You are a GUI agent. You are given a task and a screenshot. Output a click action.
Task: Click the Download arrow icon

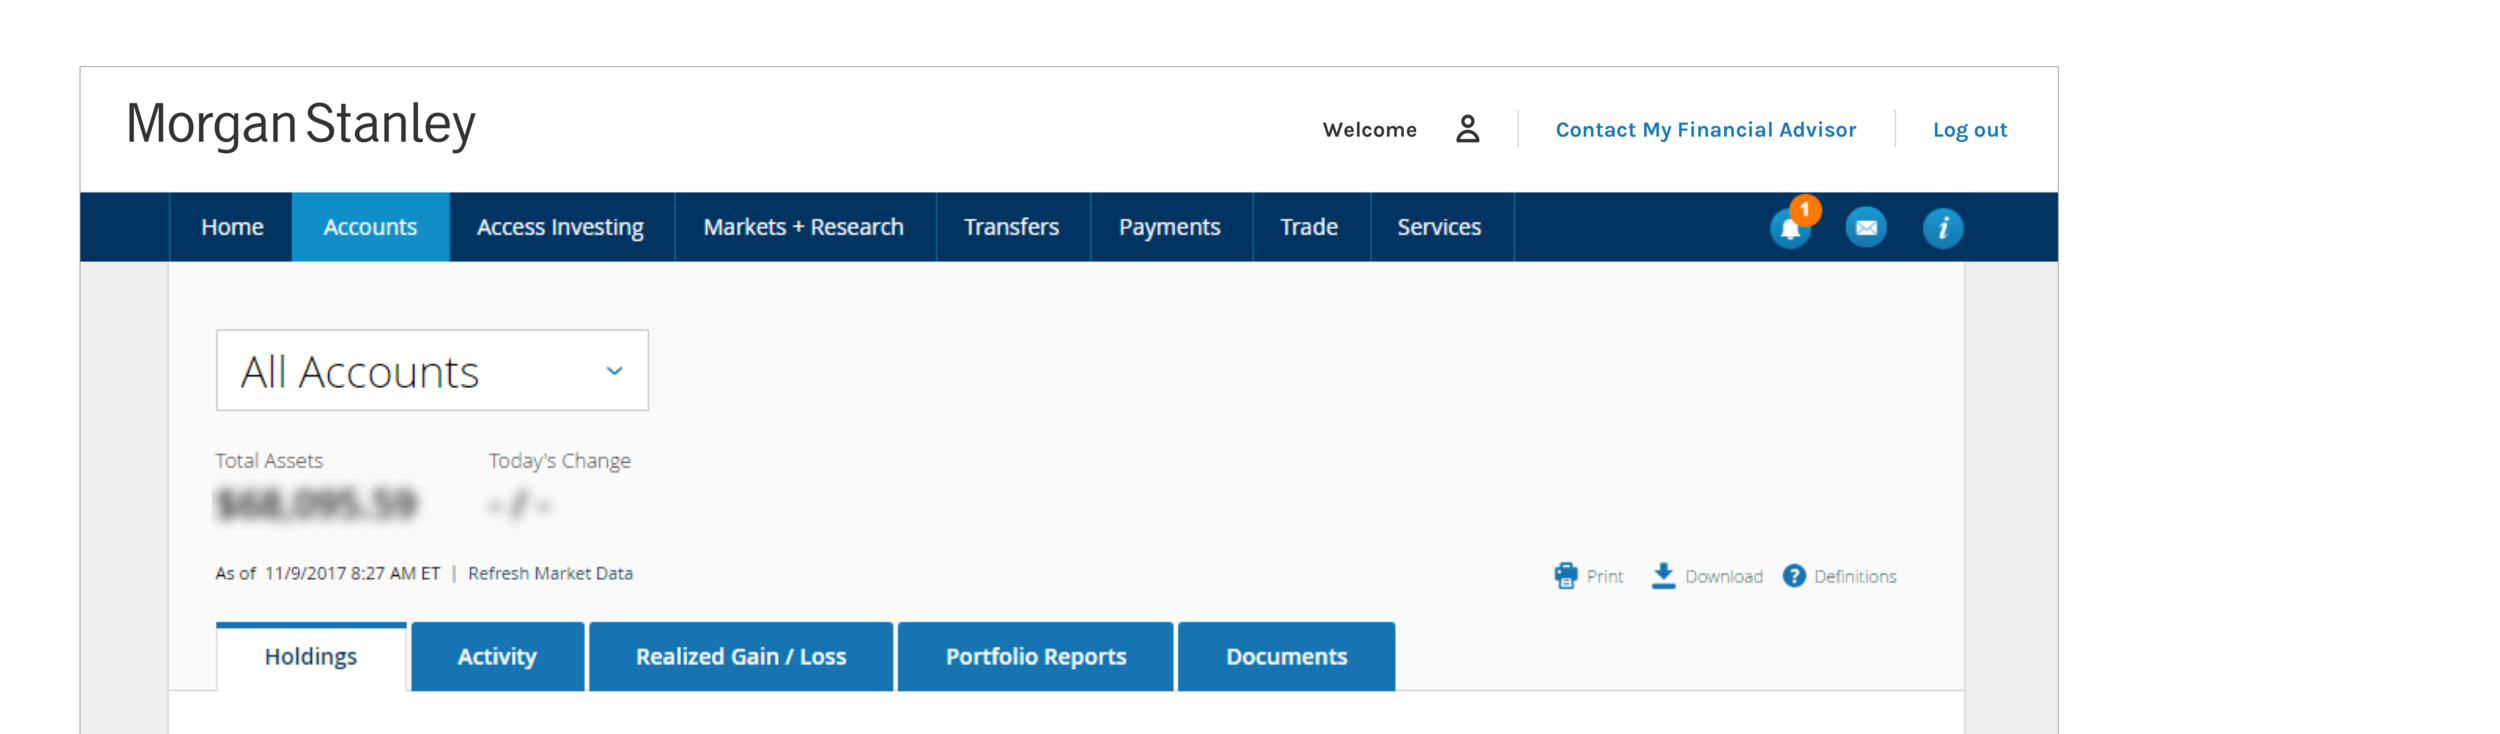coord(1663,575)
